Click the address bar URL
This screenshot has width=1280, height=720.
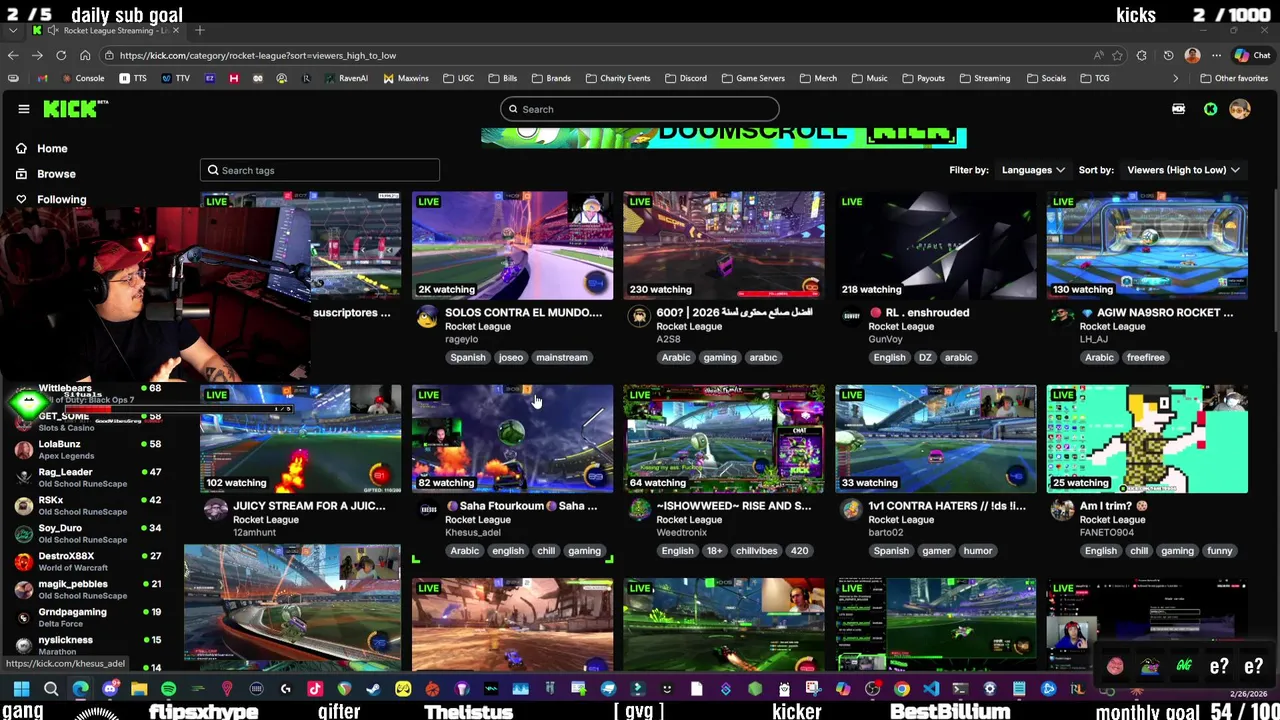pyautogui.click(x=258, y=56)
